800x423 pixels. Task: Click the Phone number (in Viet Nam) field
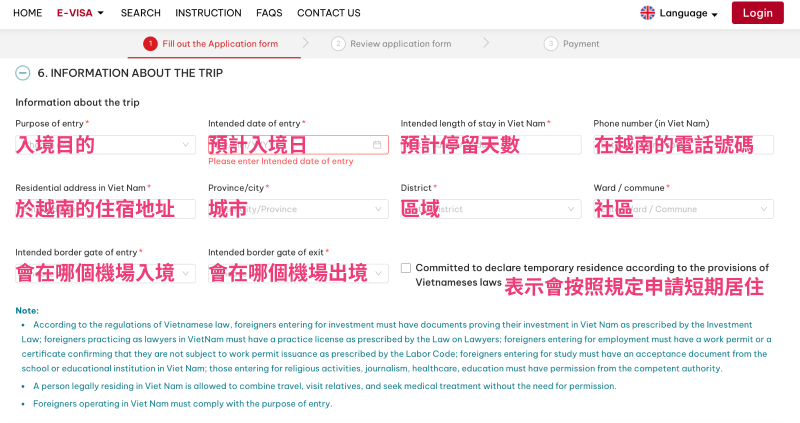[x=682, y=145]
